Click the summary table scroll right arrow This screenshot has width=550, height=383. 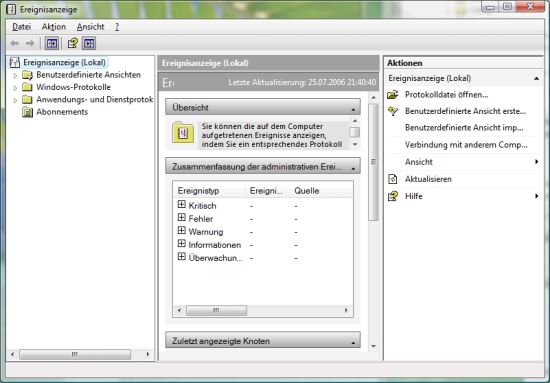point(346,310)
